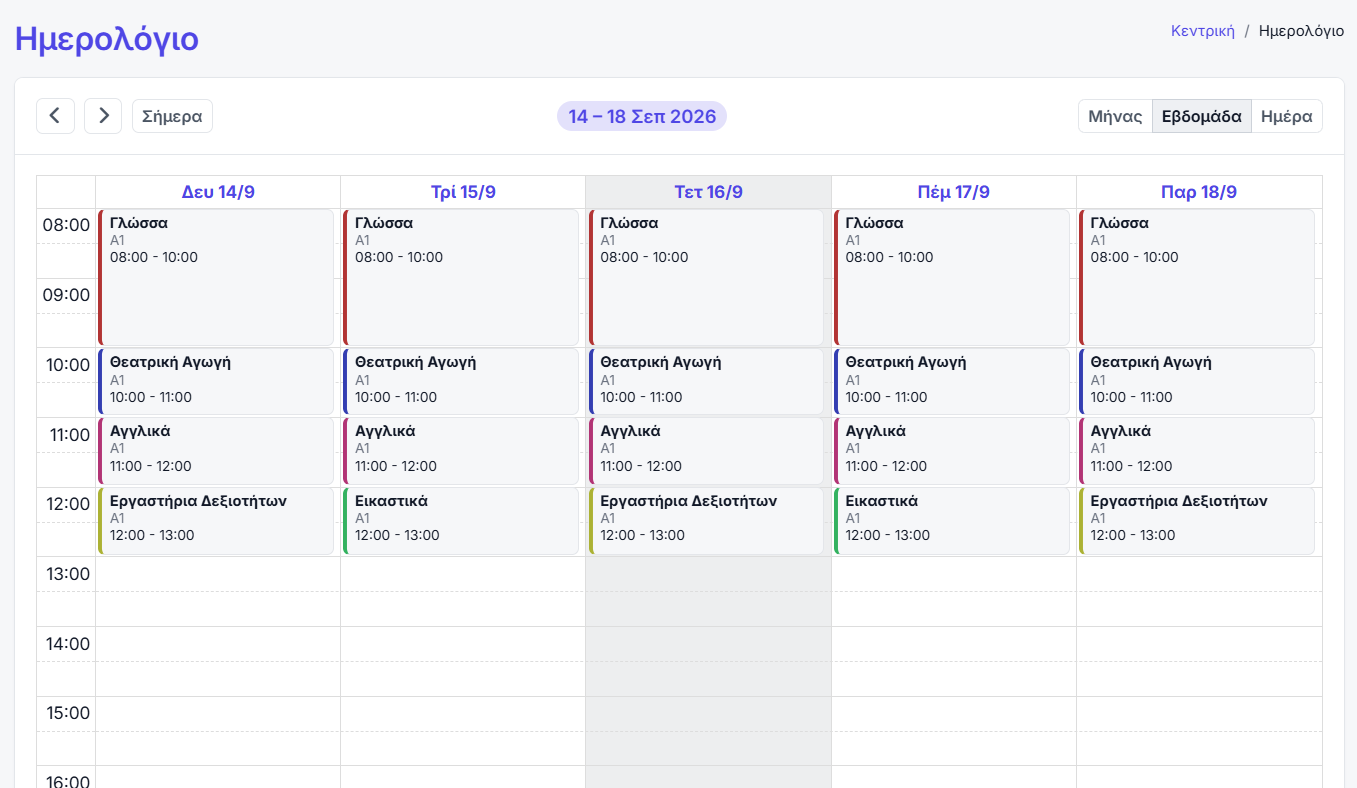Open Friday's Αγγλικά 11:00 event
The width and height of the screenshot is (1357, 788).
pyautogui.click(x=1197, y=451)
